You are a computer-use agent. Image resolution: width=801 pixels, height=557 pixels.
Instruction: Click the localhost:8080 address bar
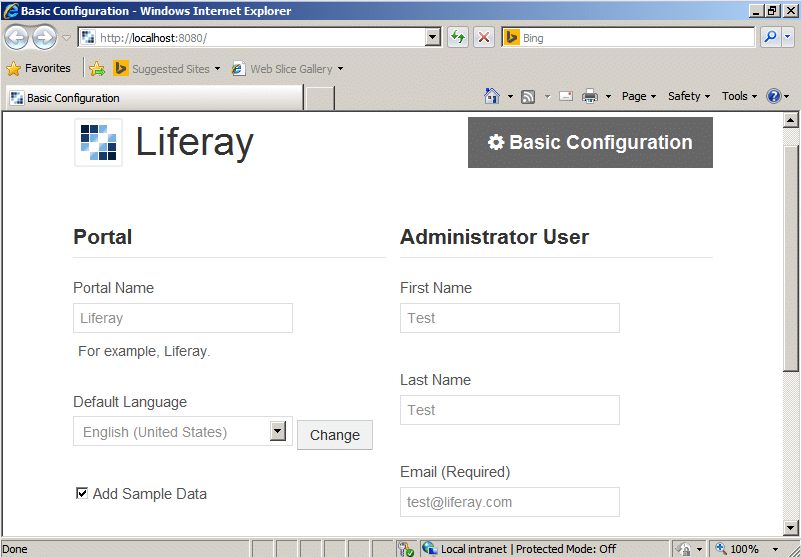tap(252, 38)
